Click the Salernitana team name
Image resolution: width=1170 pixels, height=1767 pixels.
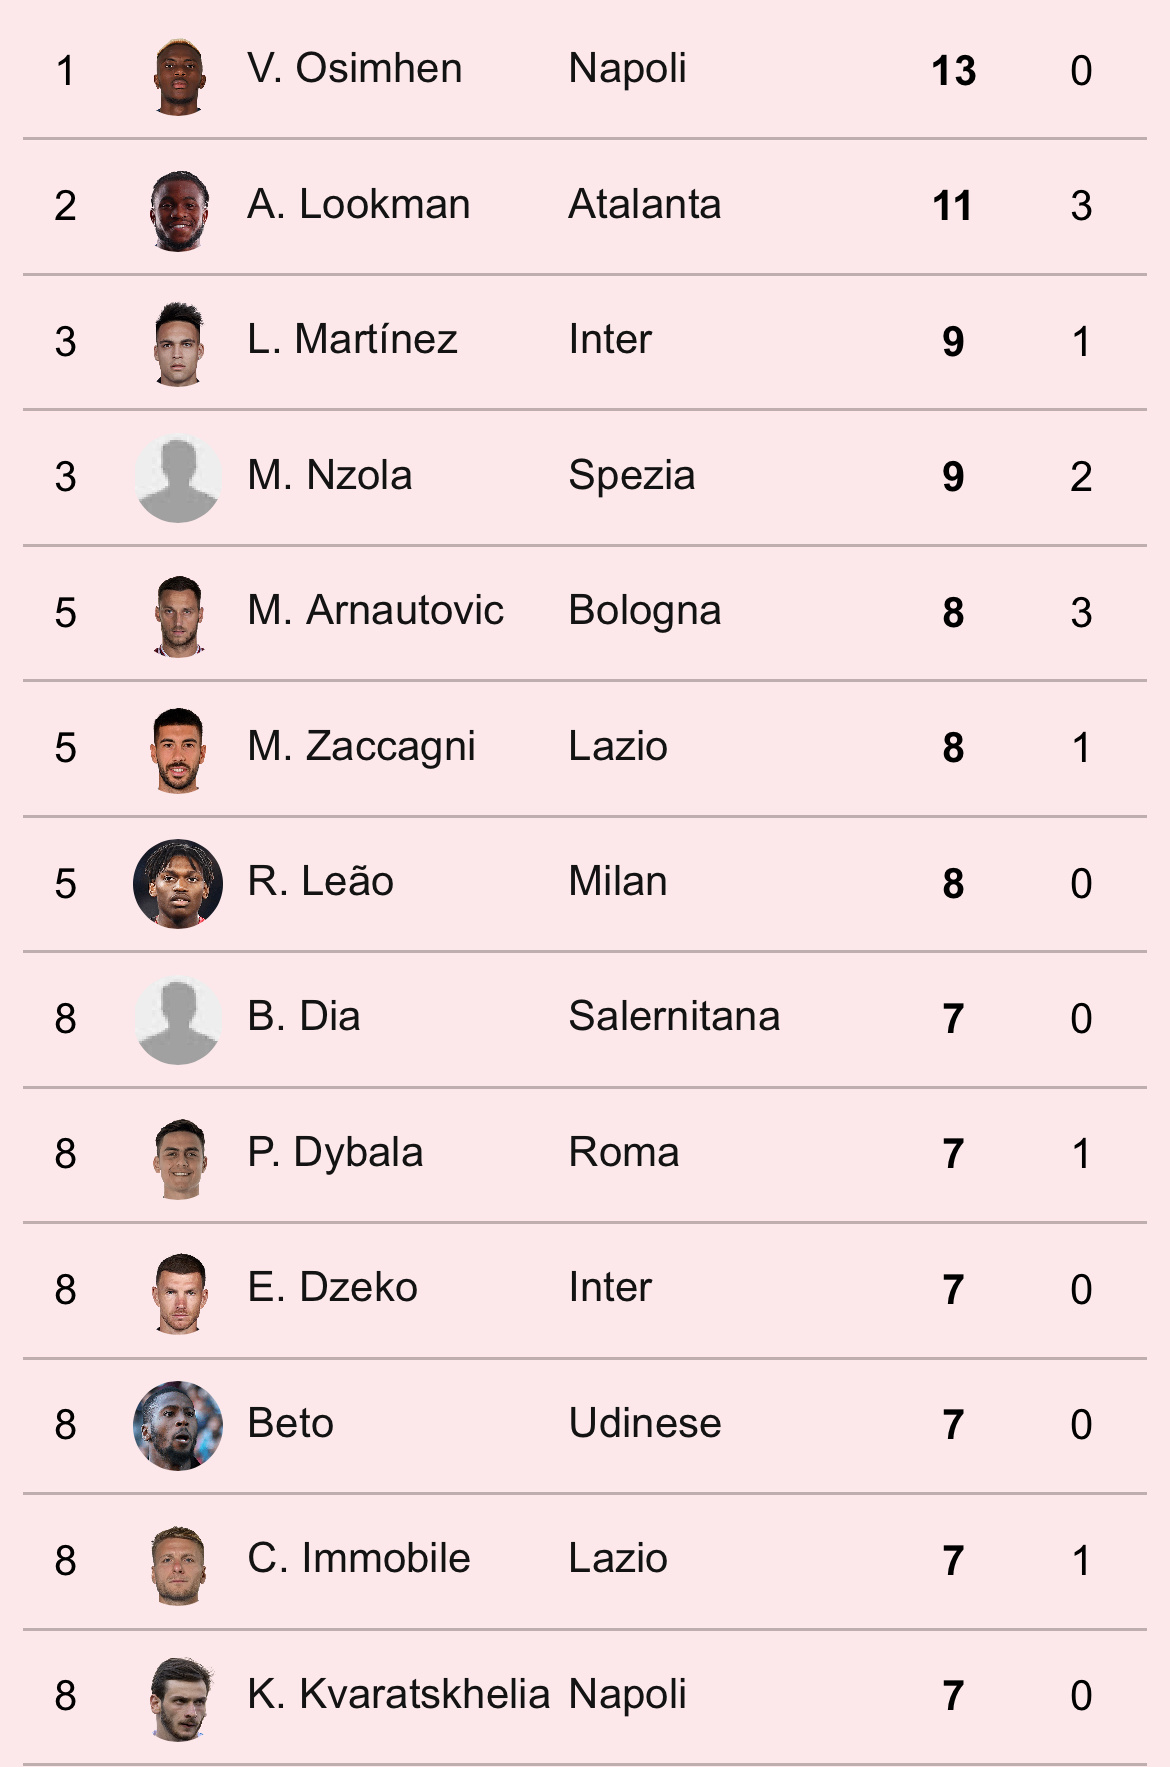click(x=674, y=1017)
